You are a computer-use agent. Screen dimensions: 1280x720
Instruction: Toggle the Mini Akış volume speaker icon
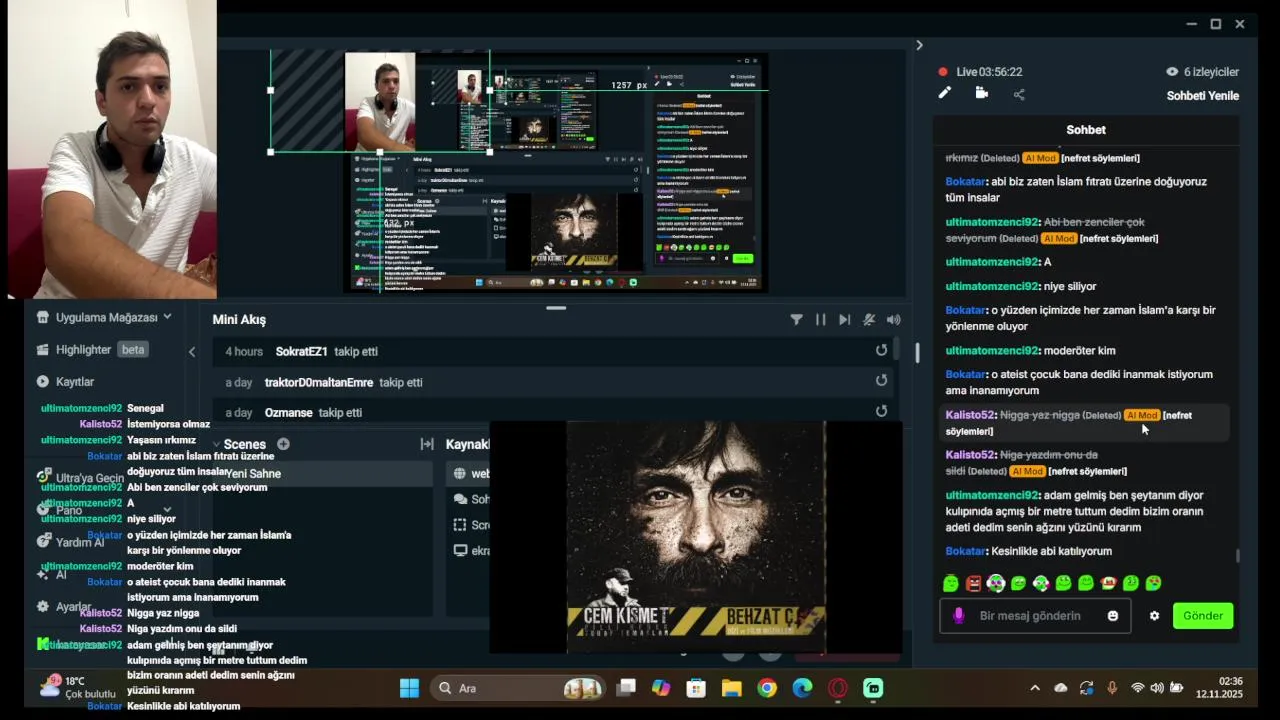pos(893,320)
